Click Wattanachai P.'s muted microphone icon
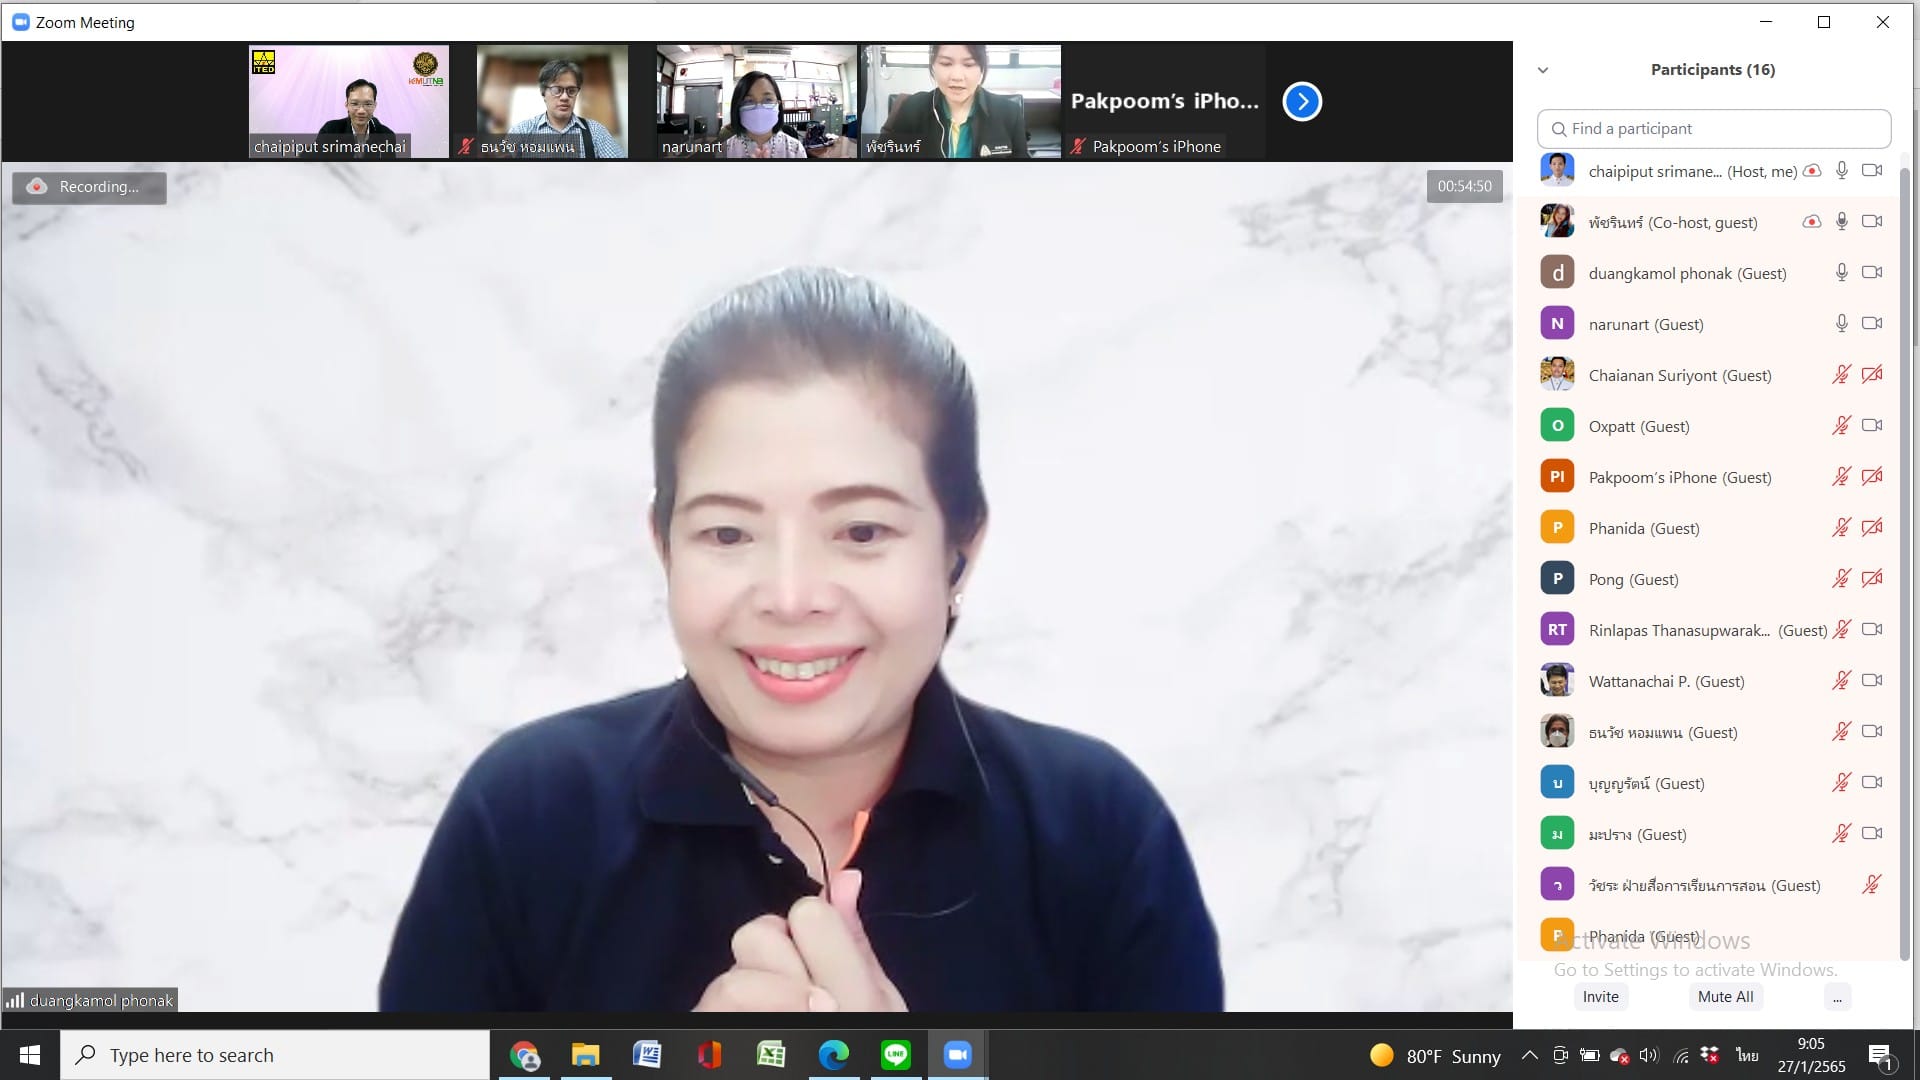The width and height of the screenshot is (1920, 1080). pyautogui.click(x=1841, y=681)
